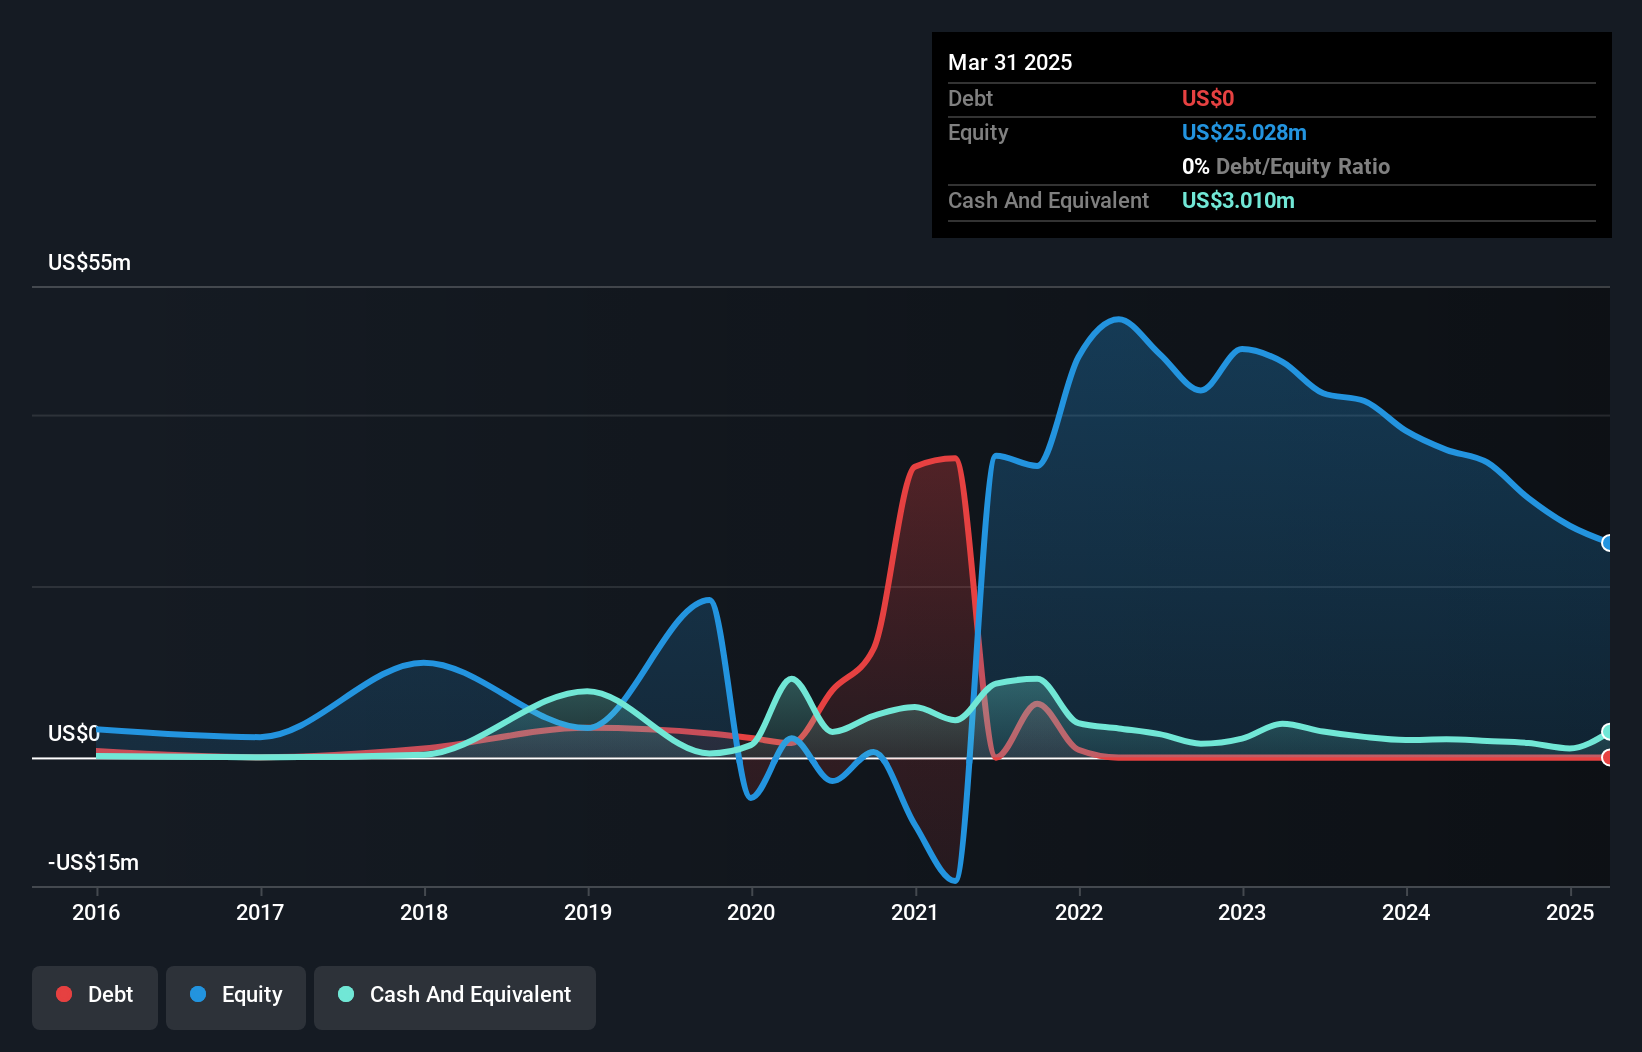
Task: Toggle Cash And Equivalent legend button
Action: (455, 997)
